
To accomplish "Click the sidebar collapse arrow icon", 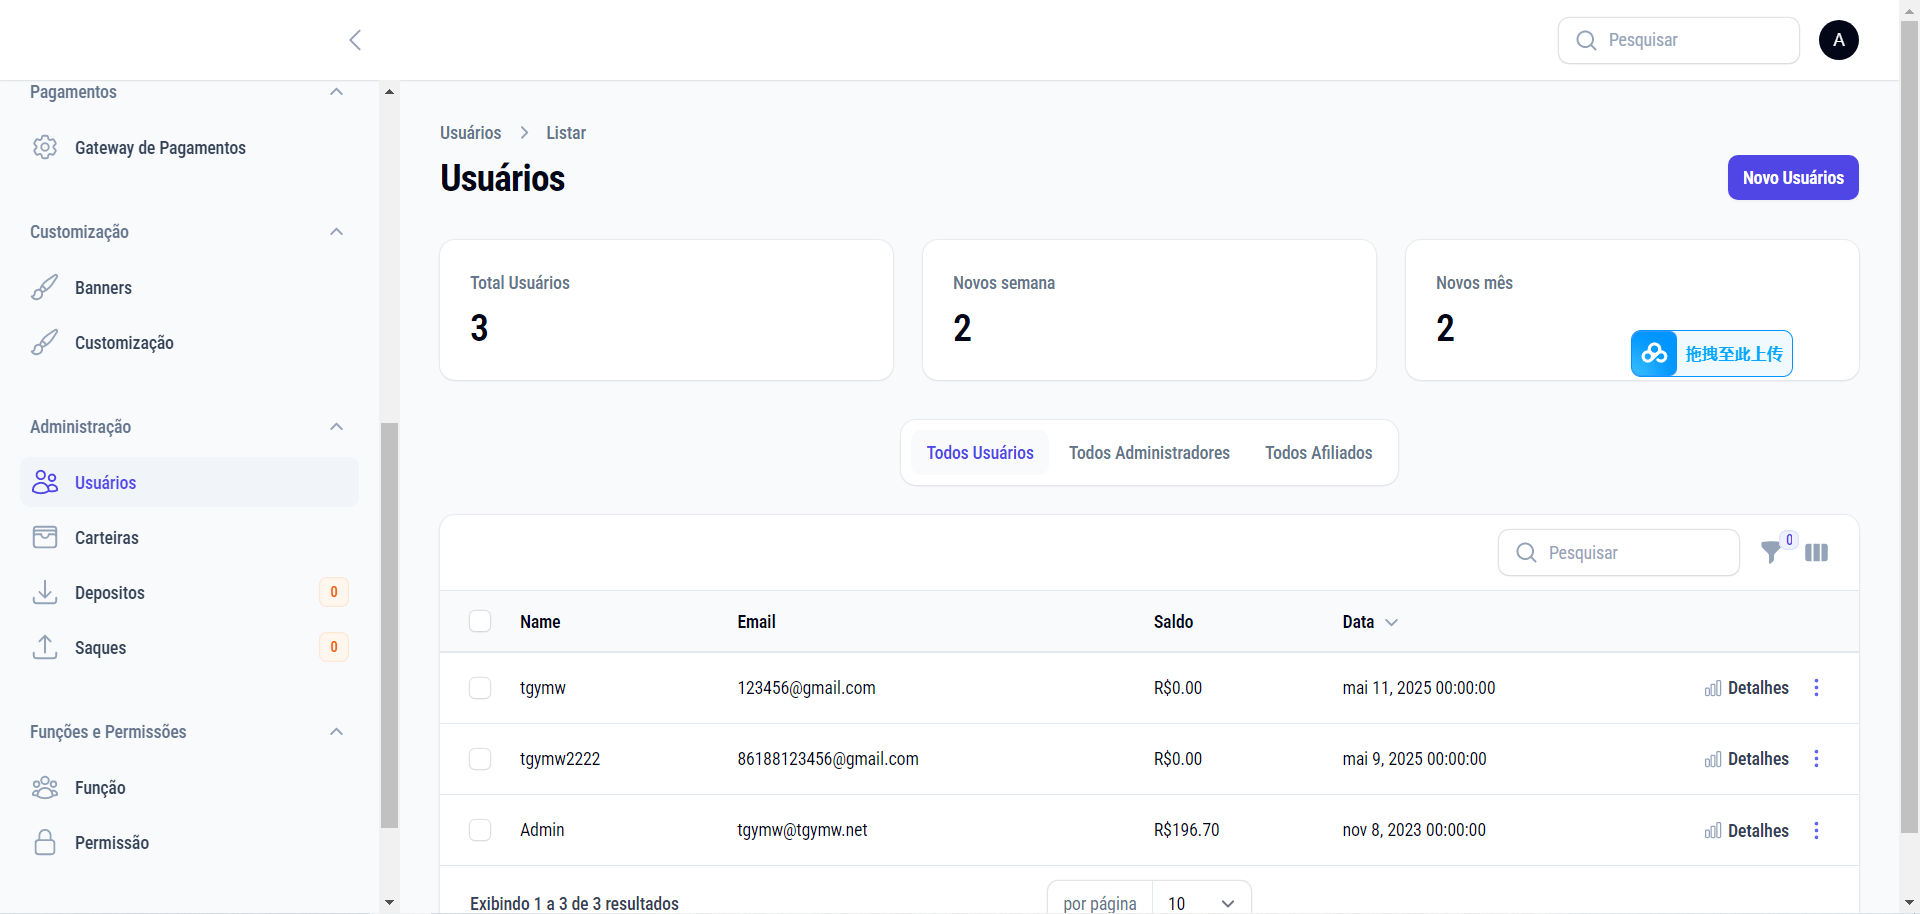I will (x=355, y=40).
